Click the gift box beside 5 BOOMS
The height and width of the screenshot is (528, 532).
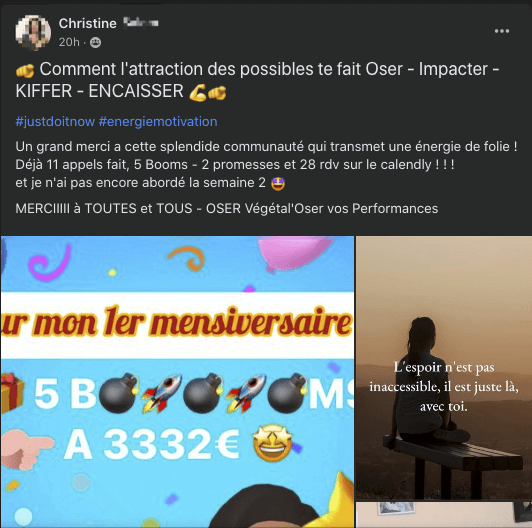[x=12, y=393]
